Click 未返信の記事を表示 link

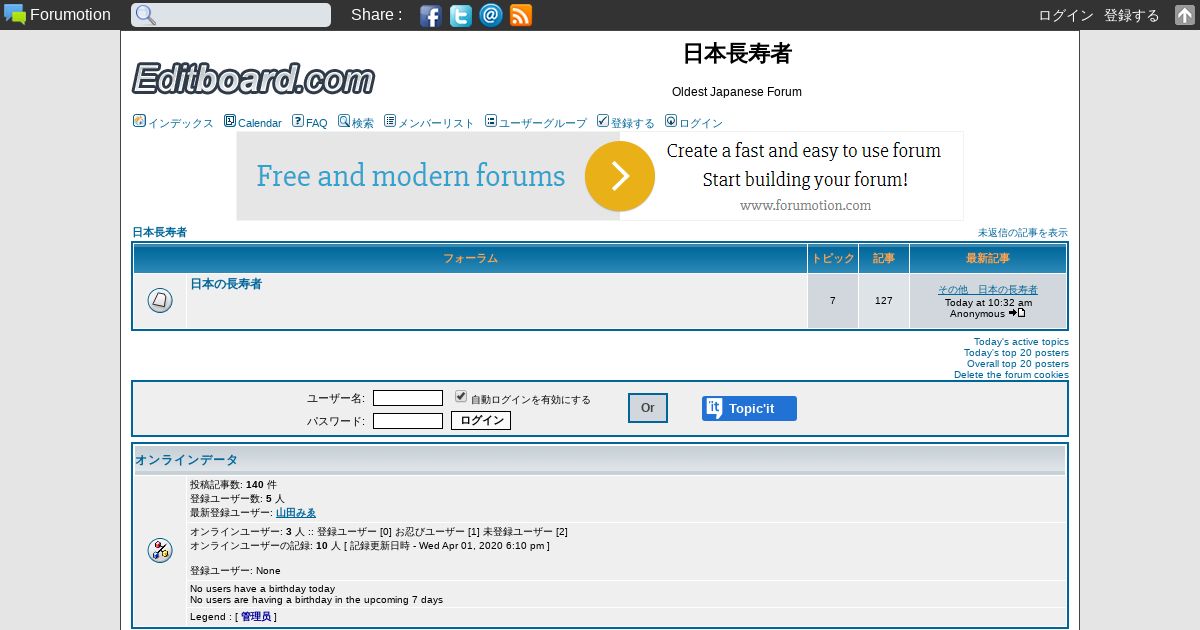tap(1023, 233)
